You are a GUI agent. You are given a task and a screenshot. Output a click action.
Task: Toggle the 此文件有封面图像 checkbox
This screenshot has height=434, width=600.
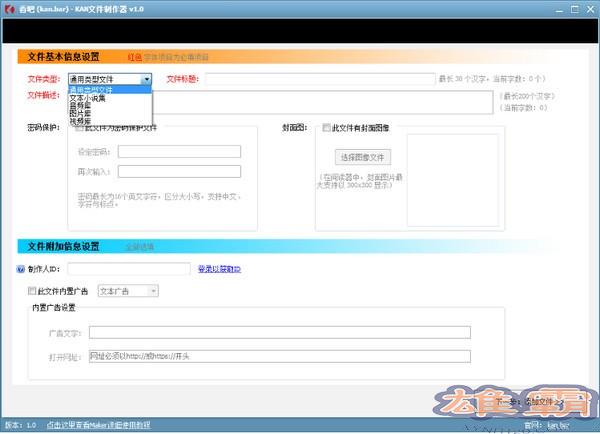click(x=326, y=127)
